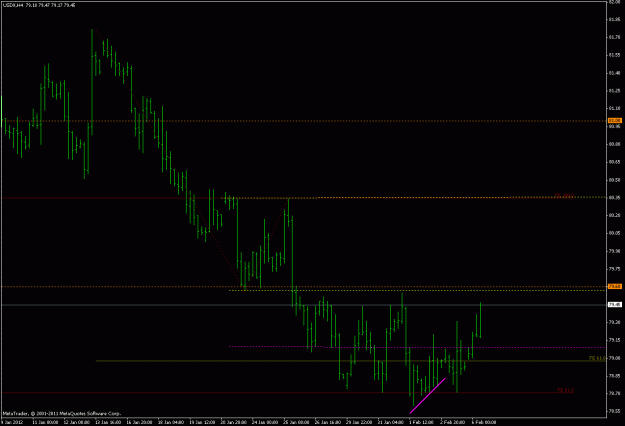Click the 13 Jan 16:00 time label

pyautogui.click(x=108, y=422)
